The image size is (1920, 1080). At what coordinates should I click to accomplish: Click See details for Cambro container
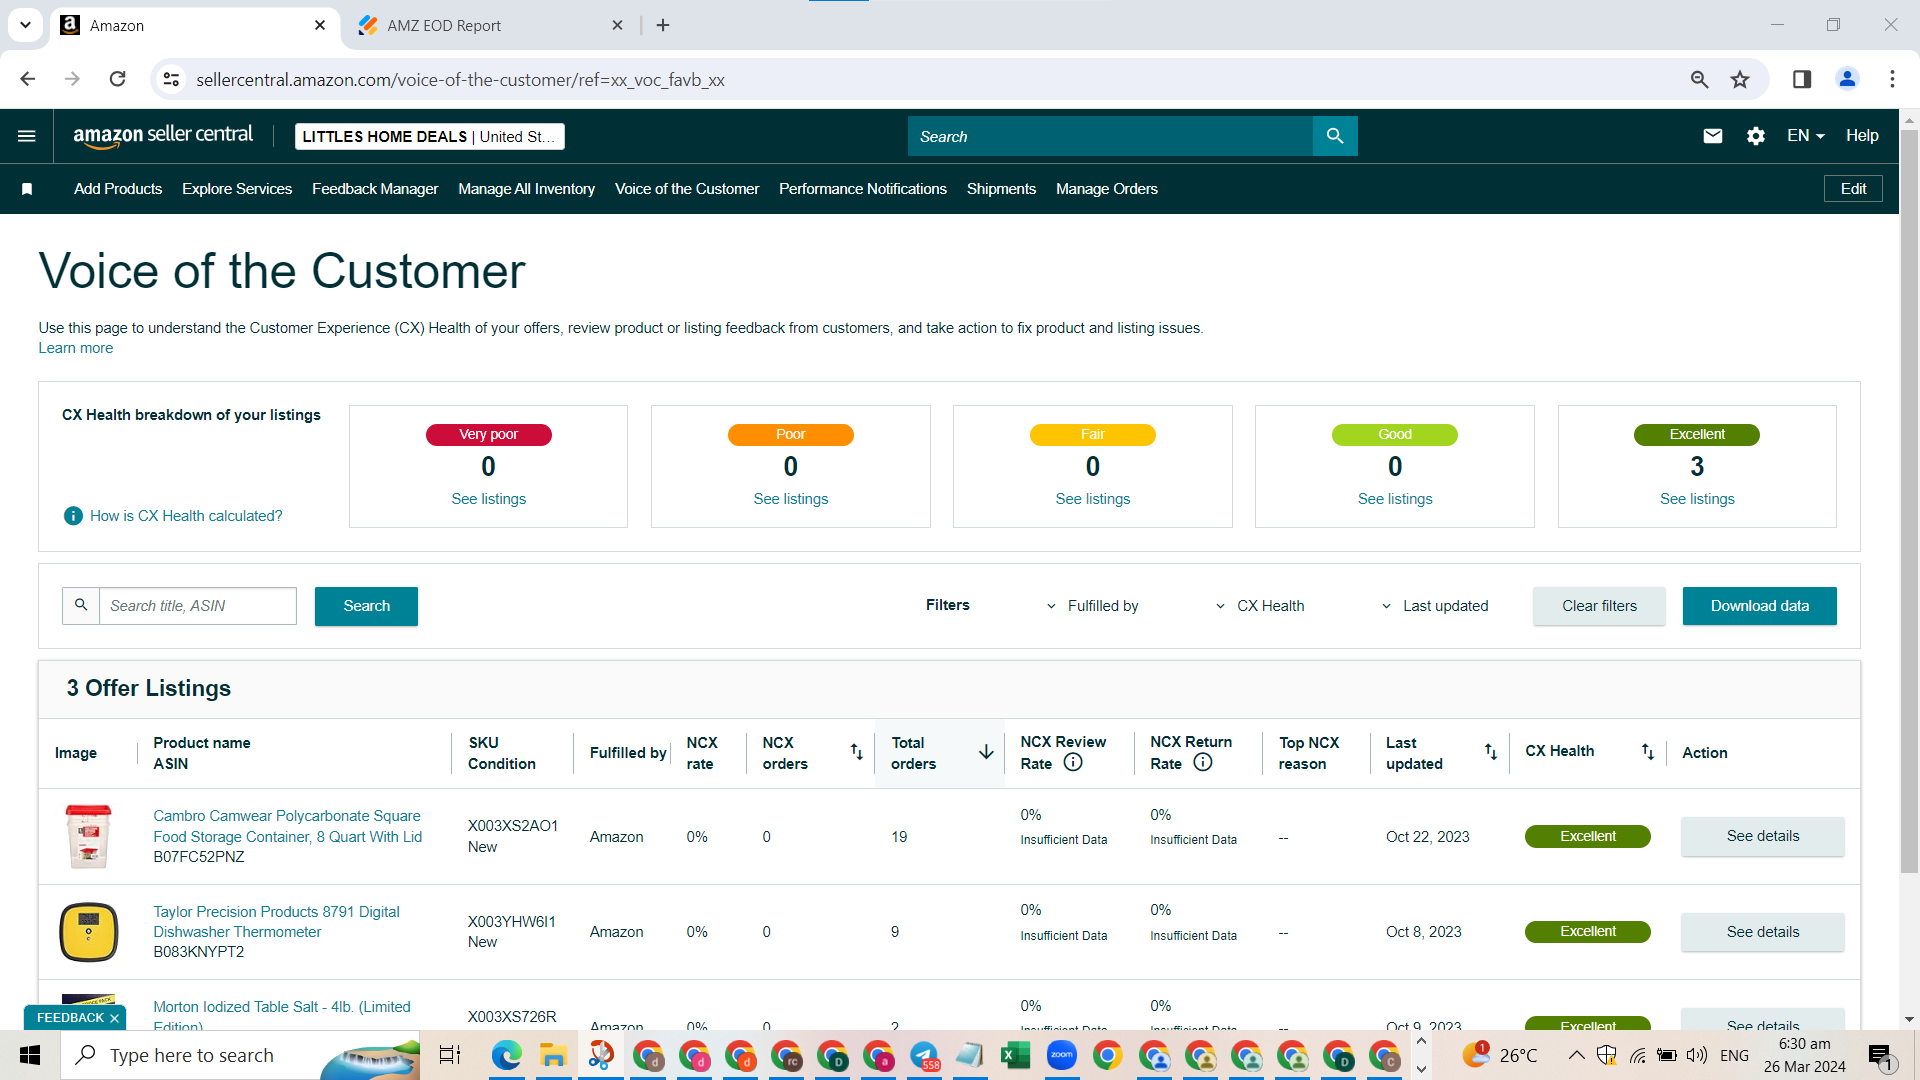tap(1762, 836)
